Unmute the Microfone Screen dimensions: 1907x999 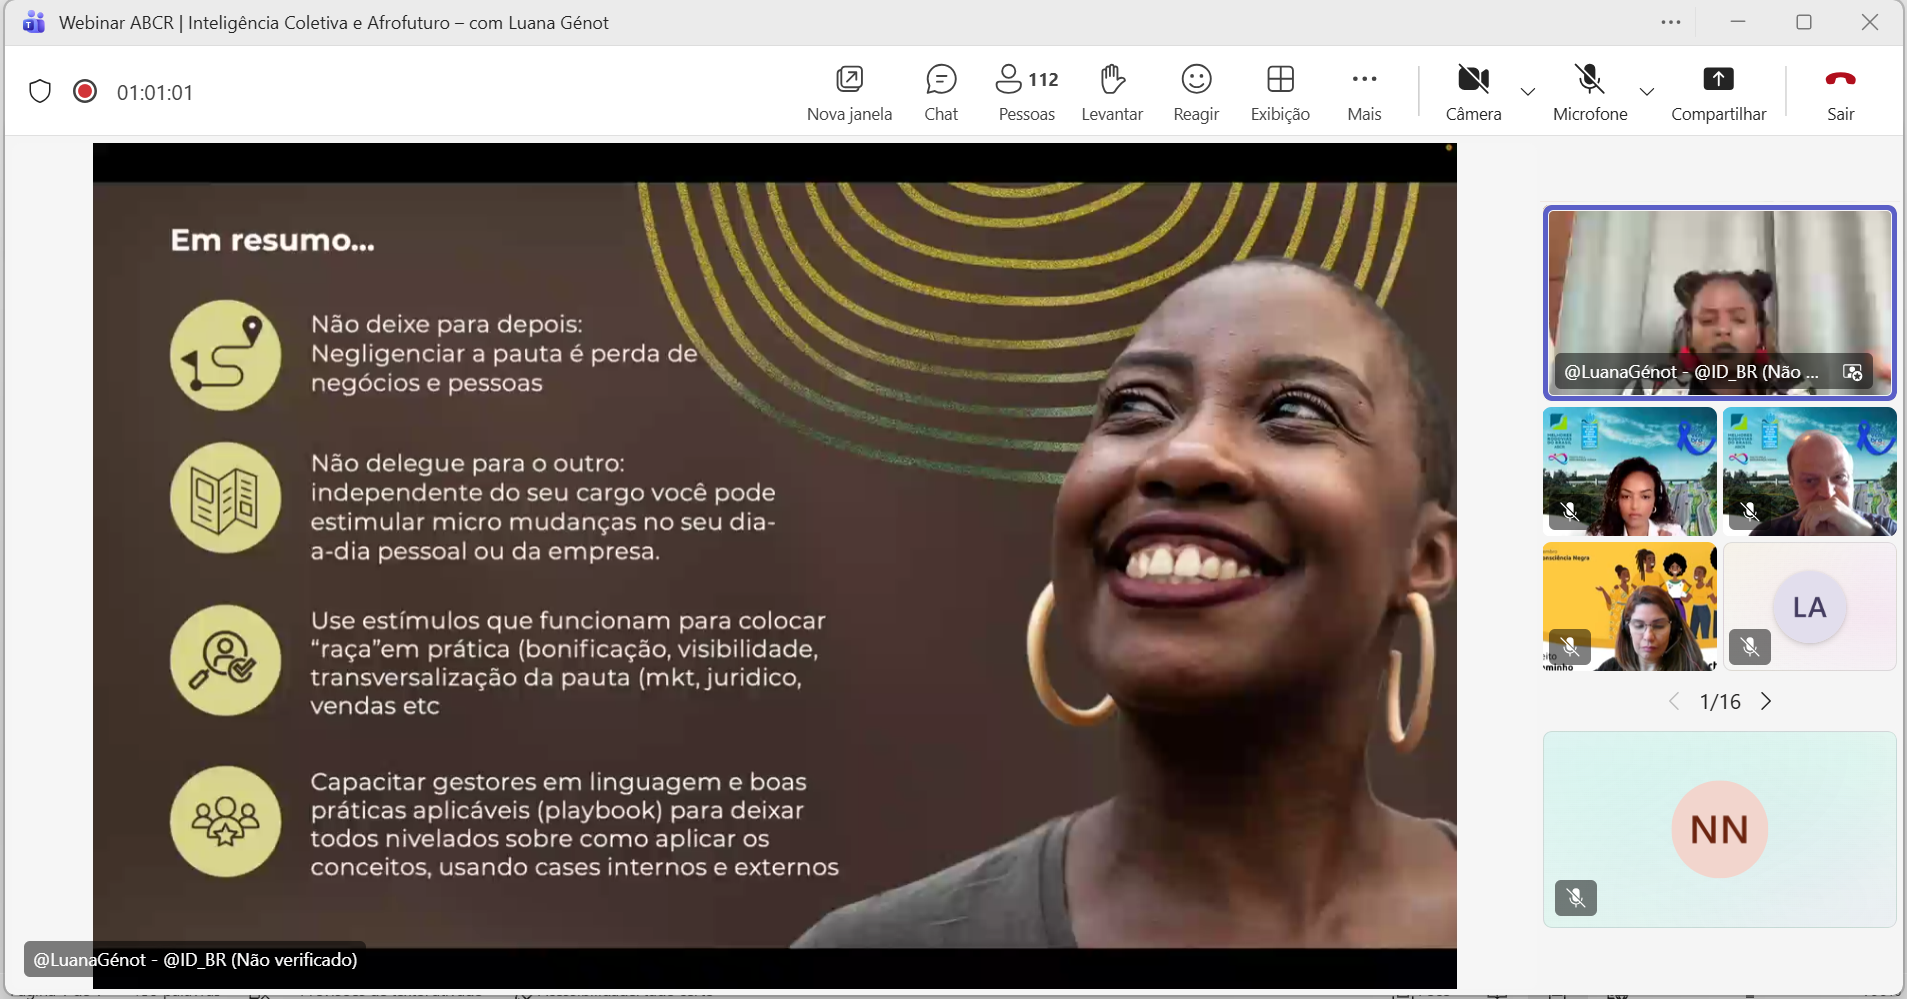click(1589, 92)
